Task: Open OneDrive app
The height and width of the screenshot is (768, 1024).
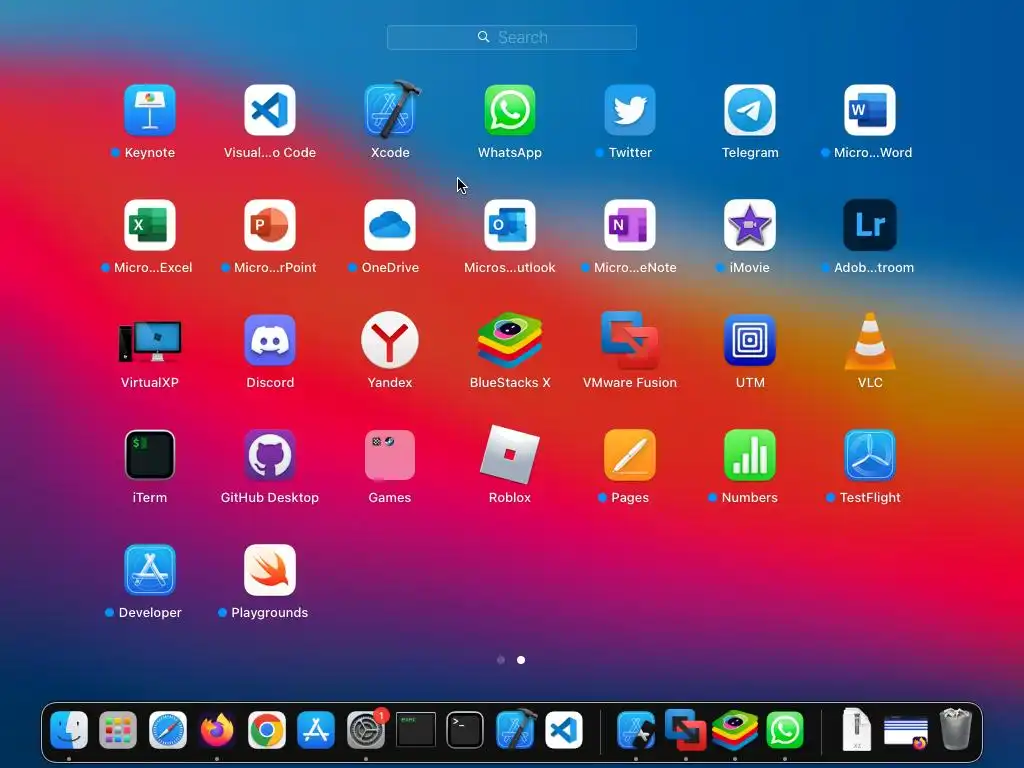Action: (390, 225)
